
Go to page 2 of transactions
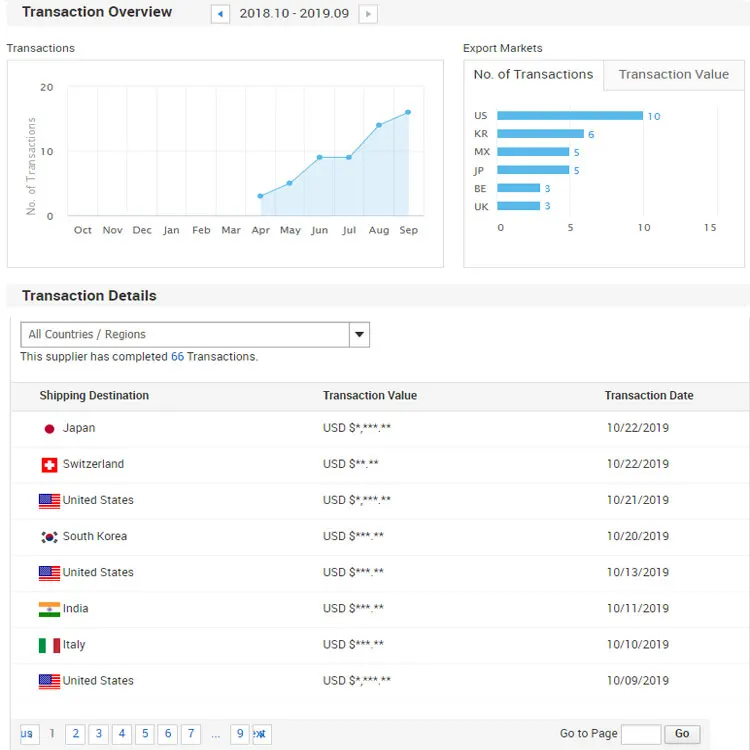pyautogui.click(x=75, y=734)
